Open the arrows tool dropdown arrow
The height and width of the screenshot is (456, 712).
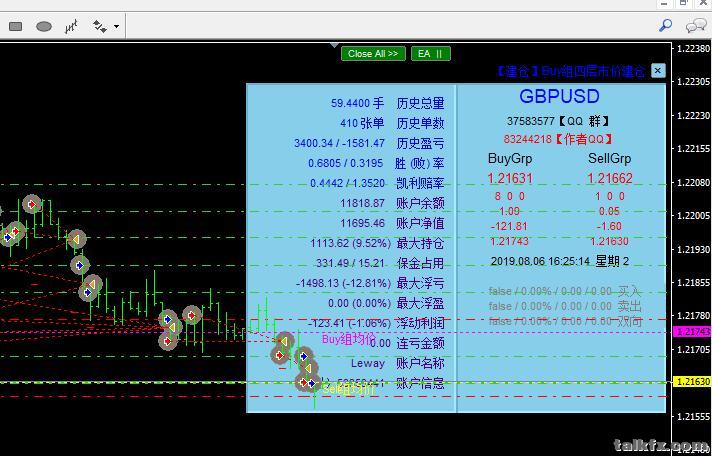click(x=117, y=26)
